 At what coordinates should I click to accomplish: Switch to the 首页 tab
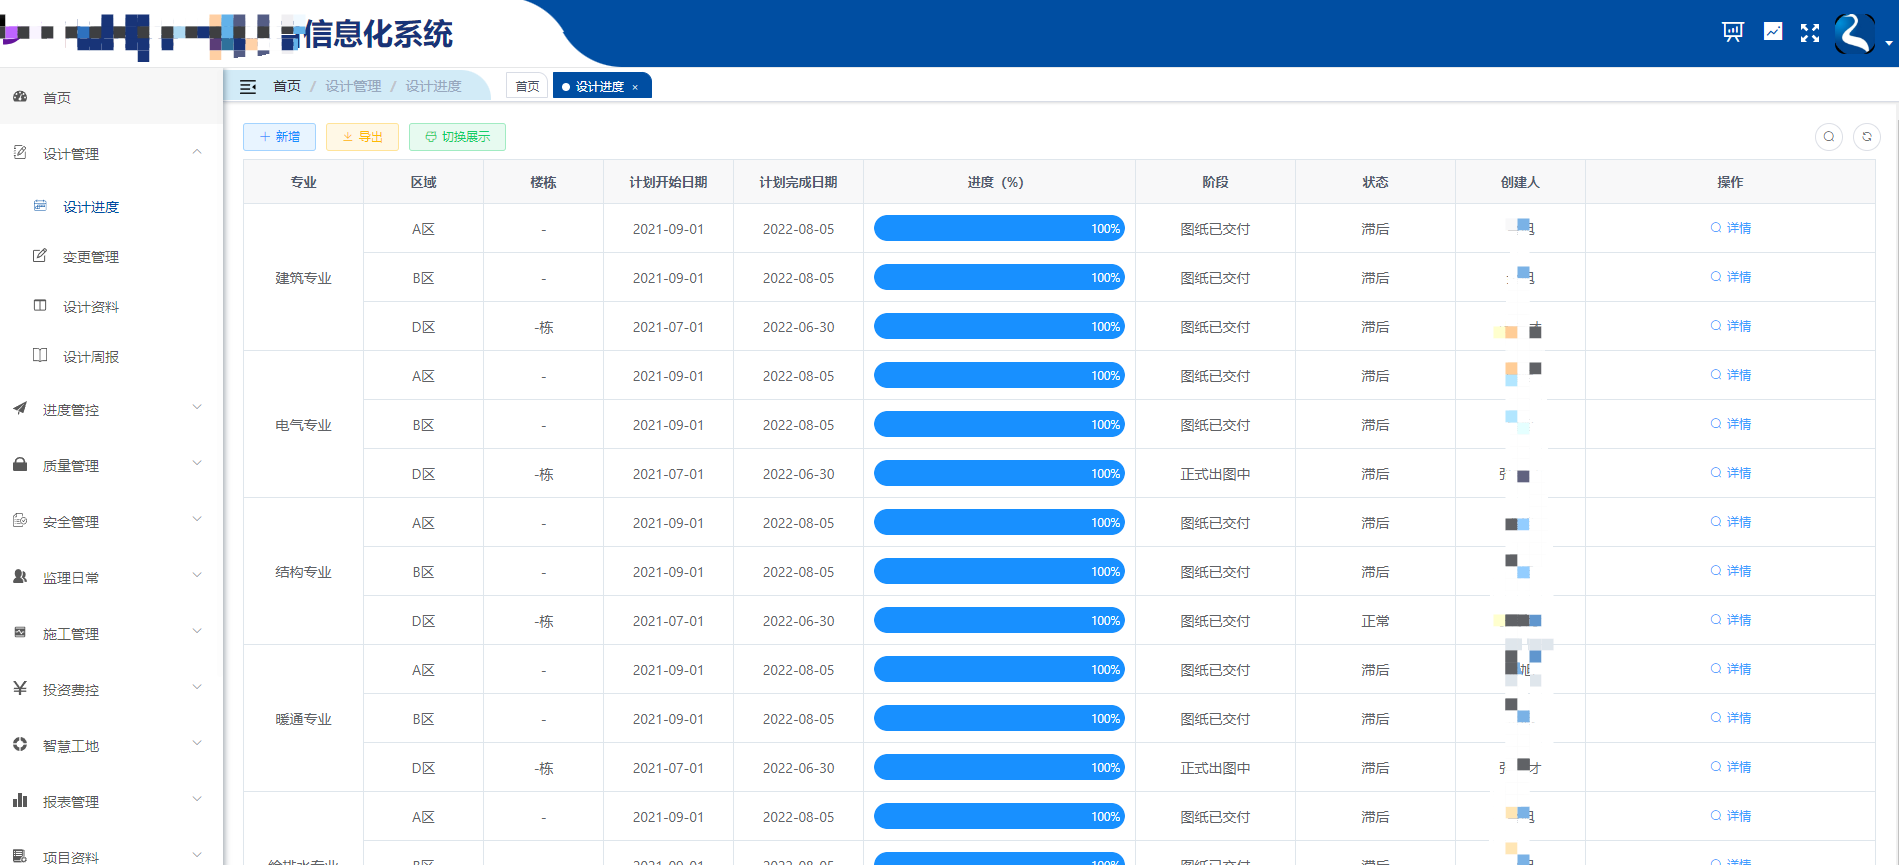tap(527, 87)
